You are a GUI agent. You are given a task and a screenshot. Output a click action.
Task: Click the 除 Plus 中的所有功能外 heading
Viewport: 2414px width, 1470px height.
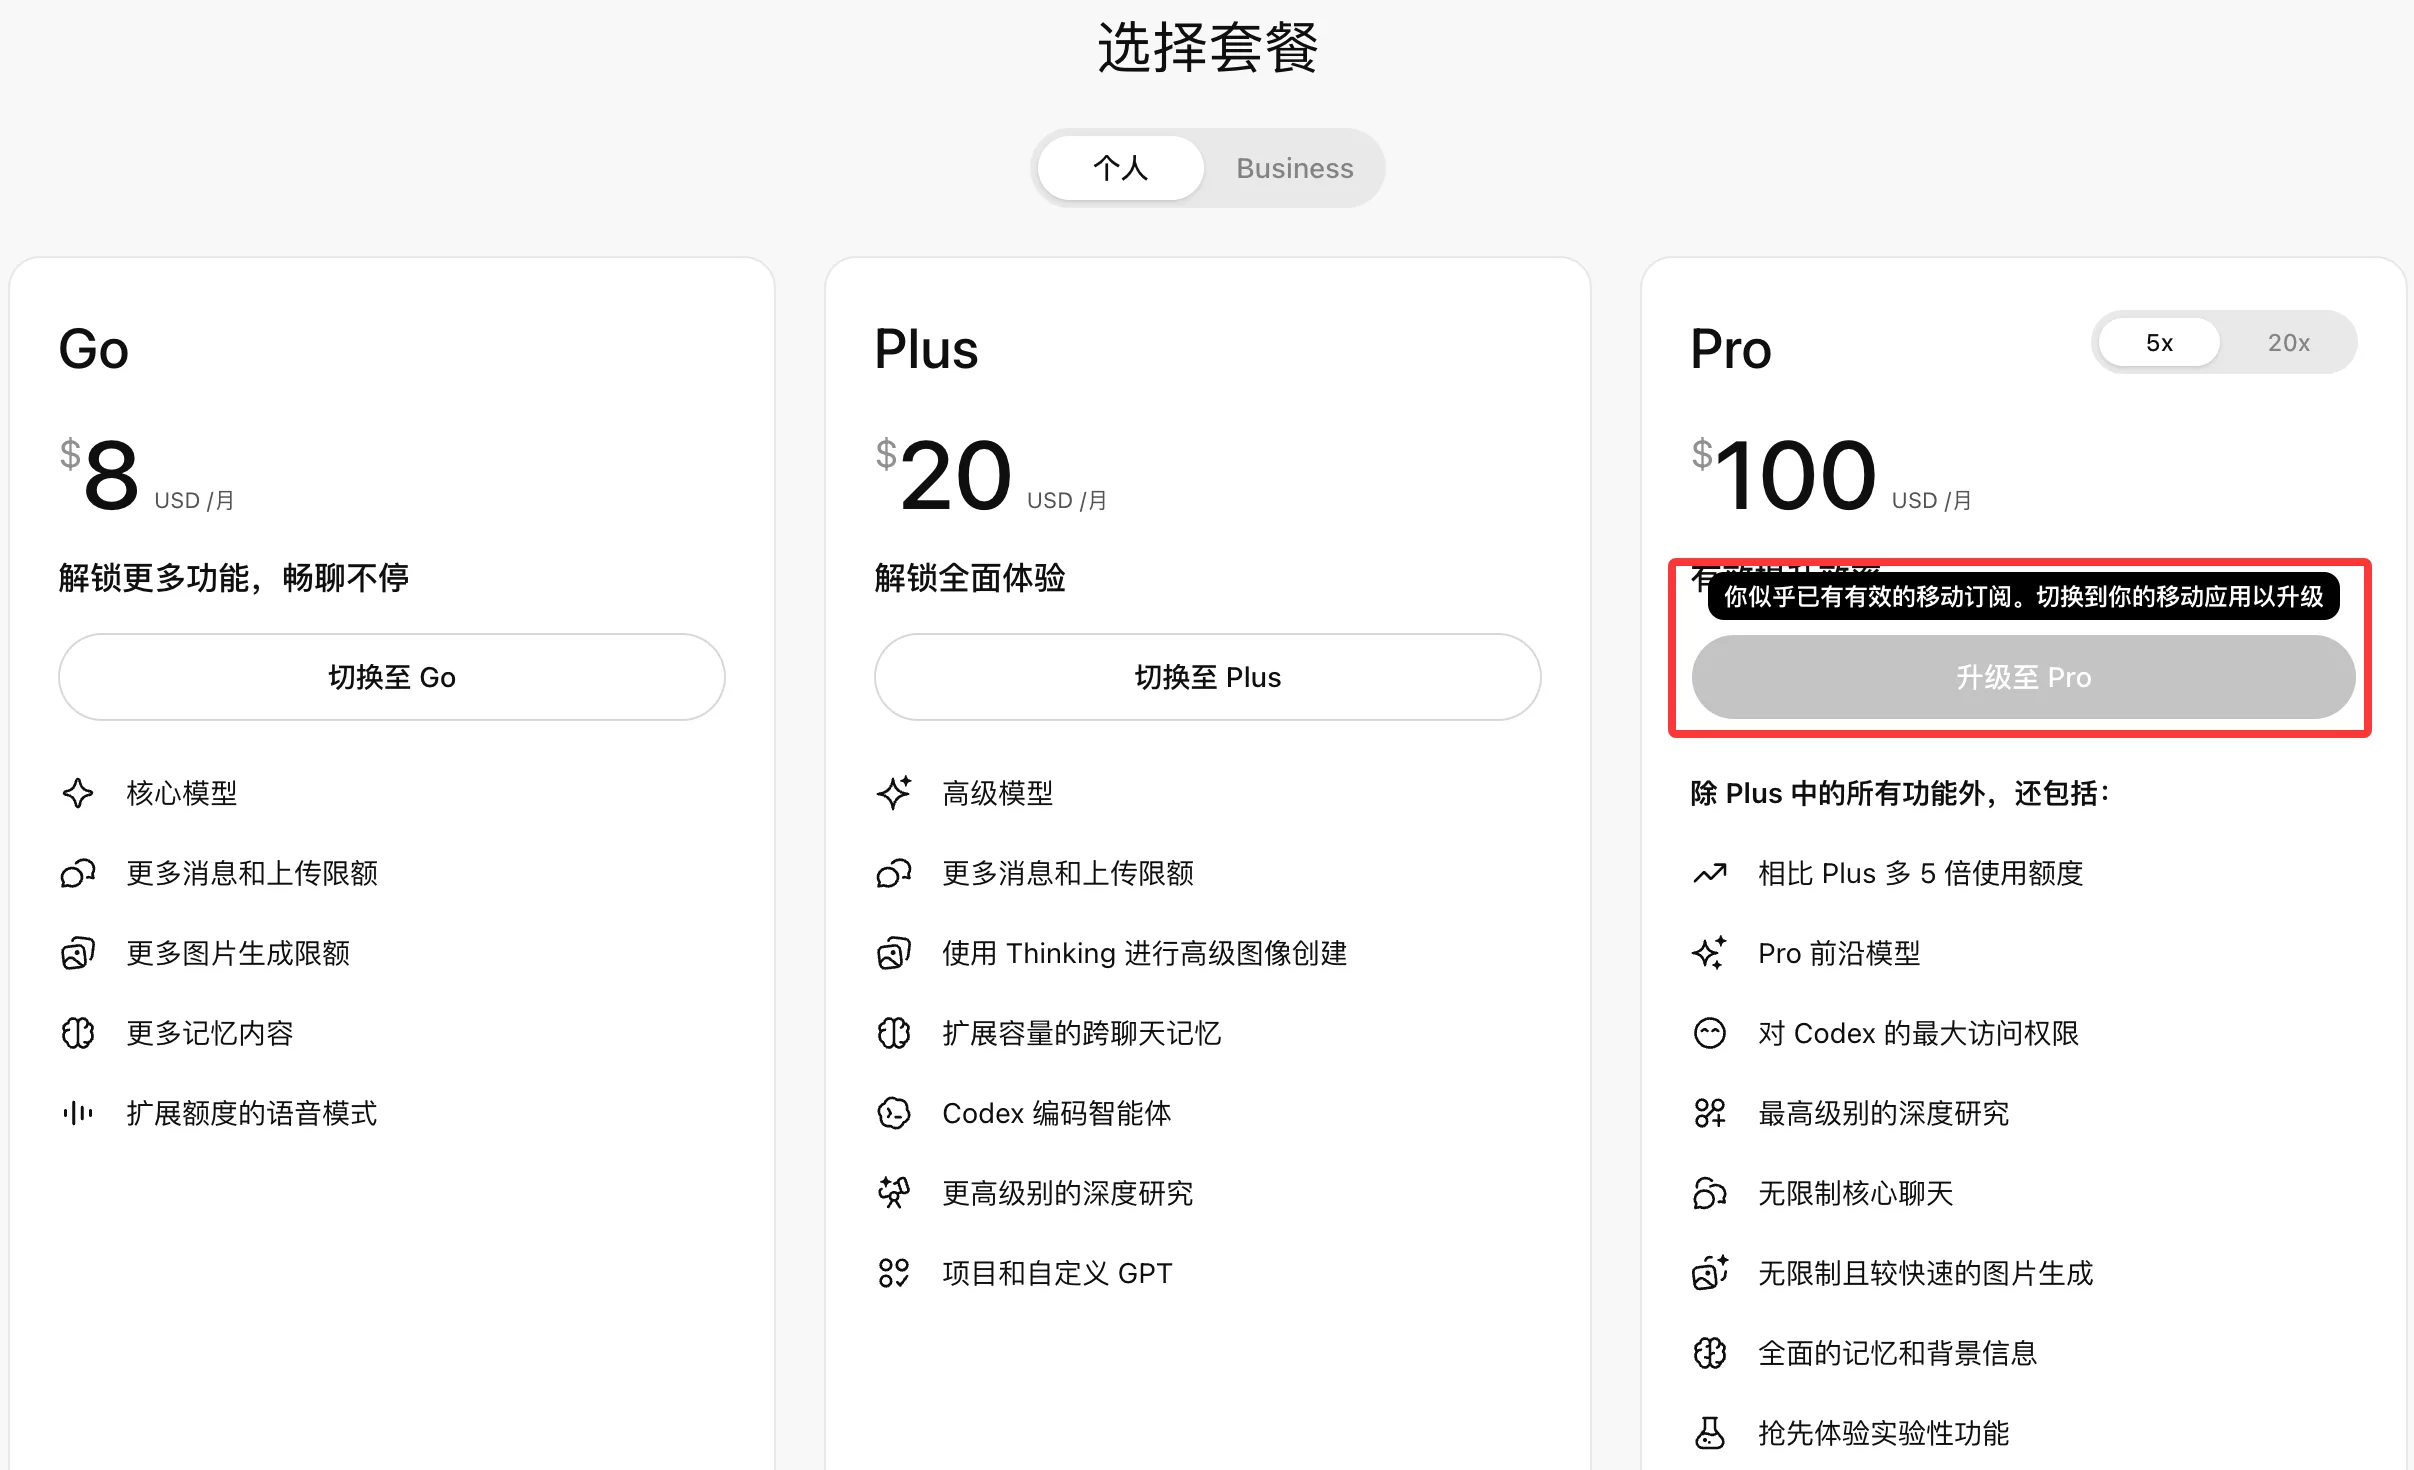(1900, 793)
